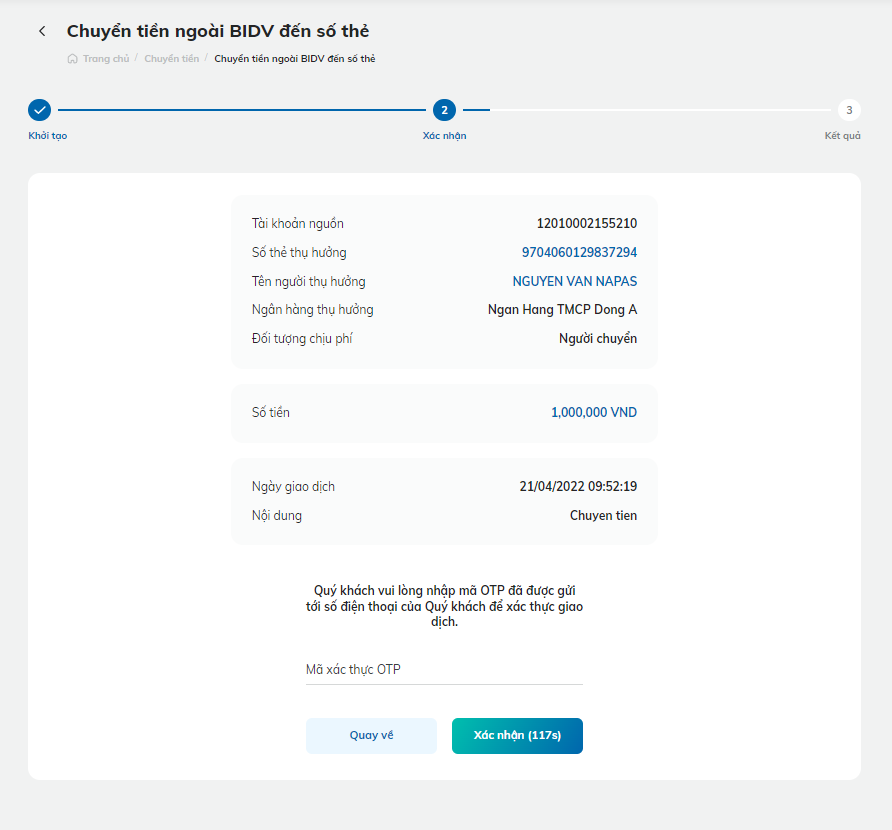Click the home icon in breadcrumb
This screenshot has height=830, width=892.
click(x=72, y=59)
